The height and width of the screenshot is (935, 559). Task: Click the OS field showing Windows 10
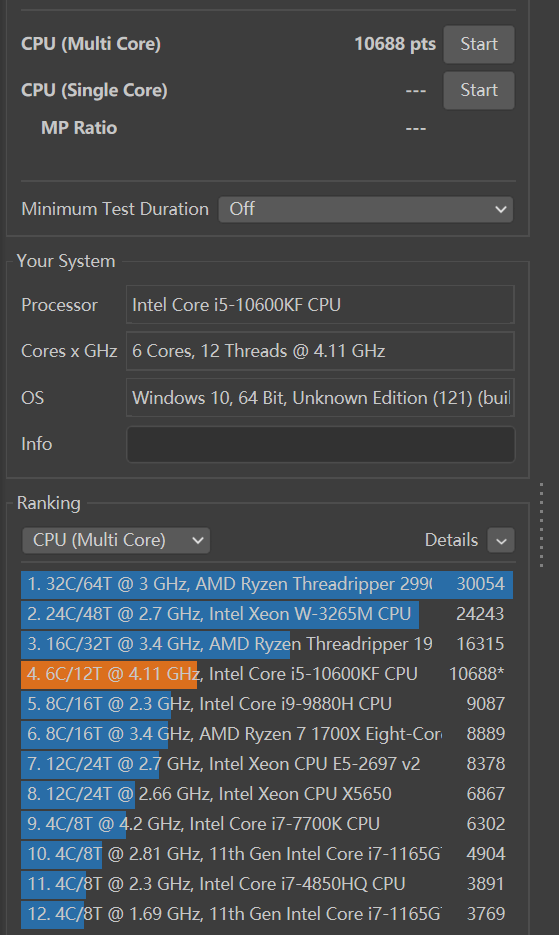[320, 397]
